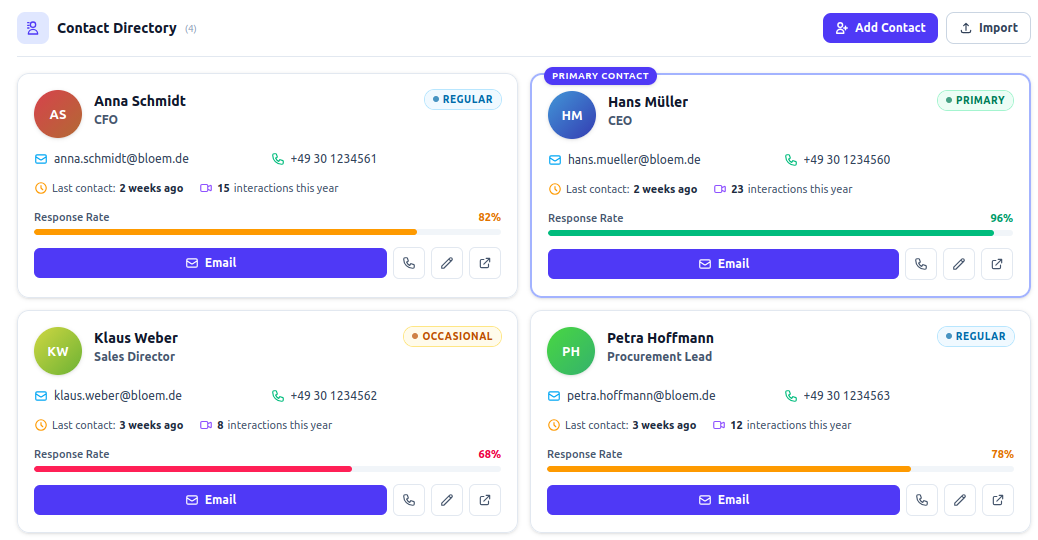Open Hans Müller's external link icon

tap(997, 264)
